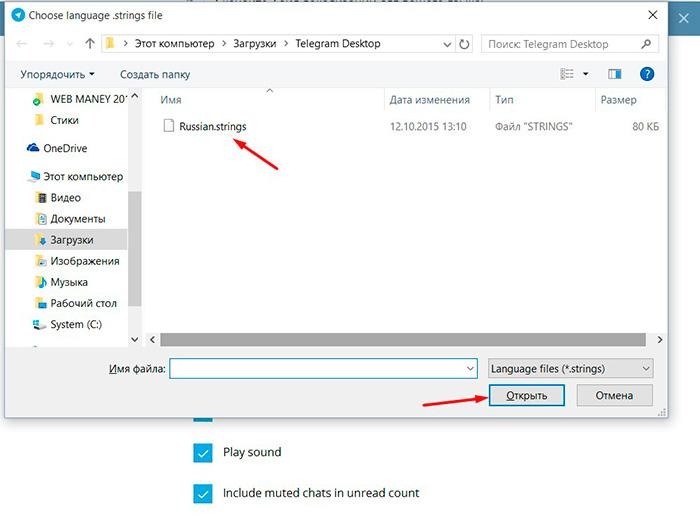Open Документы in sidebar
Screen dimensions: 700x528
(70, 219)
